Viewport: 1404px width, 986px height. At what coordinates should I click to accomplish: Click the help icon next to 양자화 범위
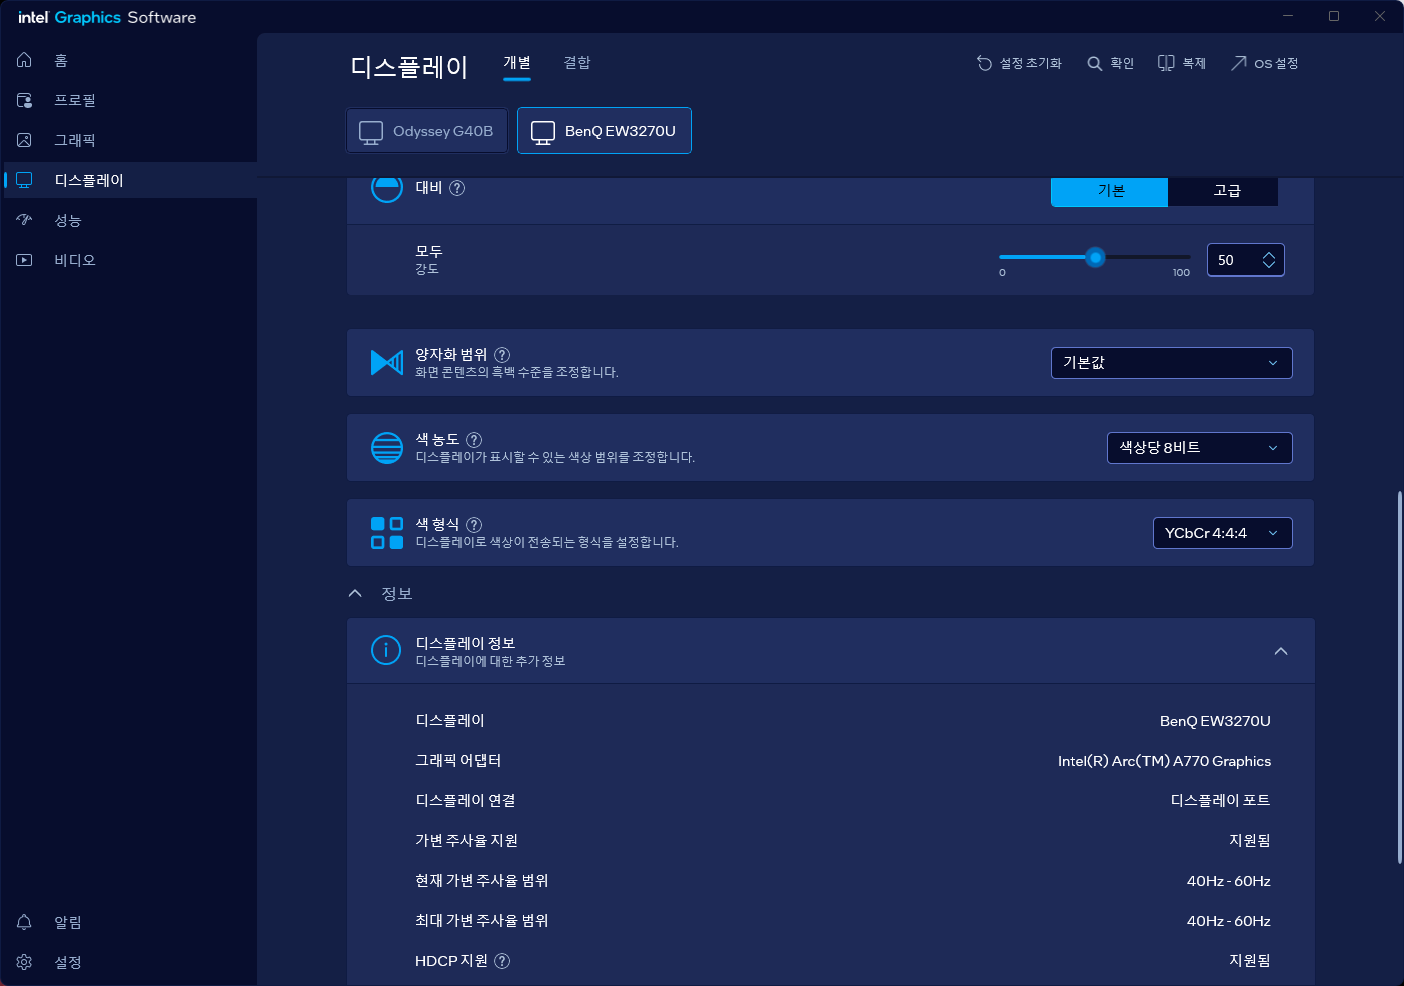[502, 354]
